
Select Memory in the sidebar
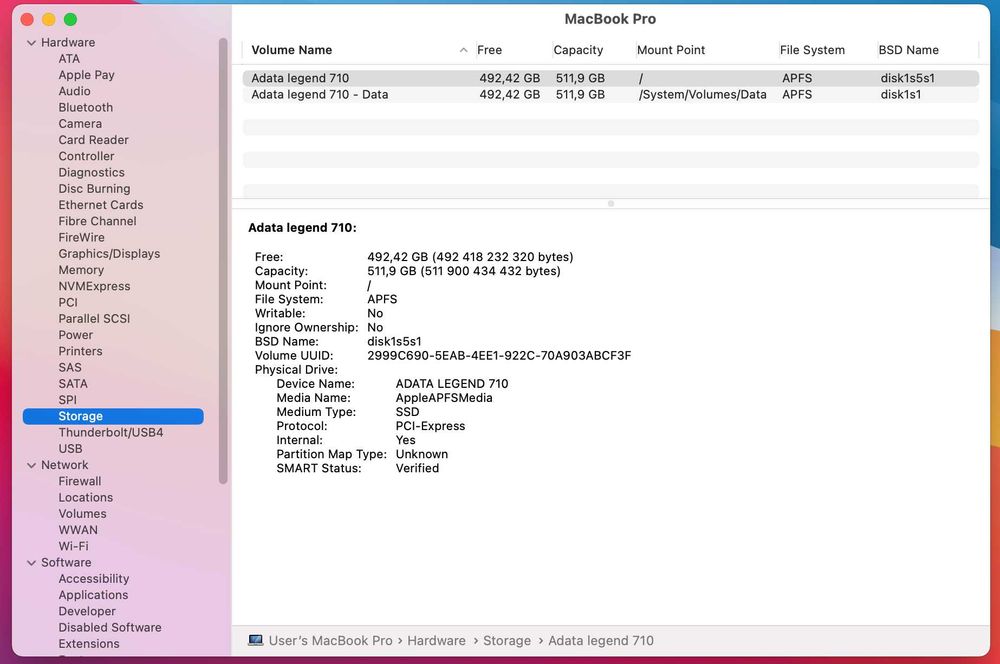coord(81,270)
